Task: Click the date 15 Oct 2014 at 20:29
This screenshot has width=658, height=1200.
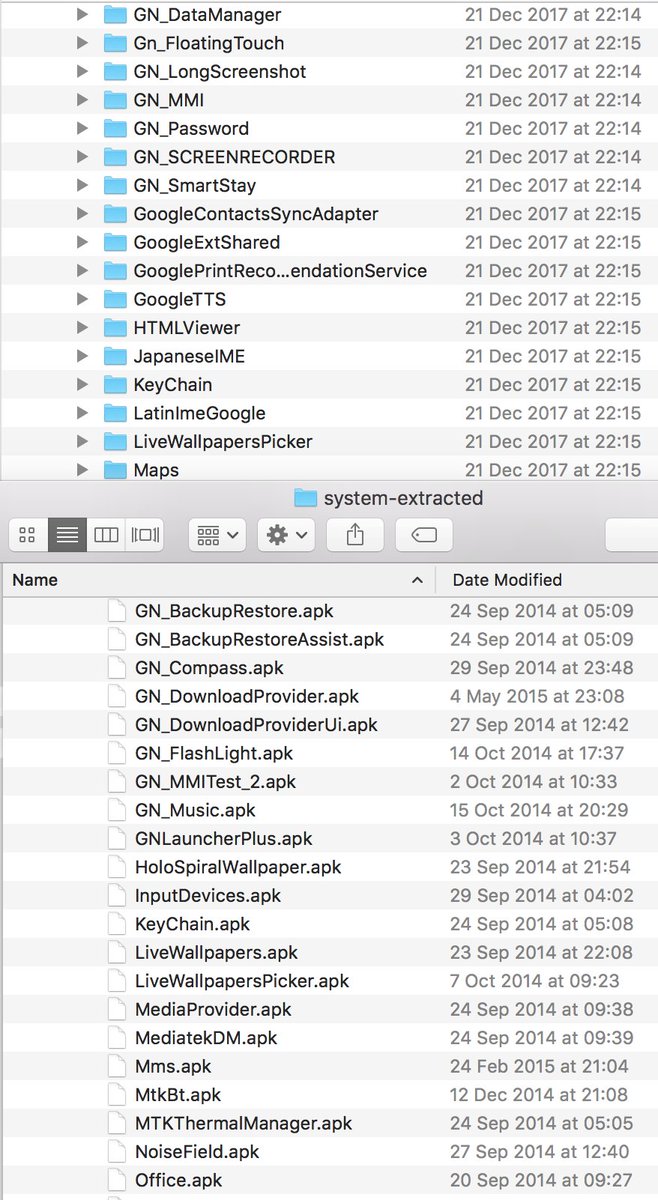Action: point(539,810)
